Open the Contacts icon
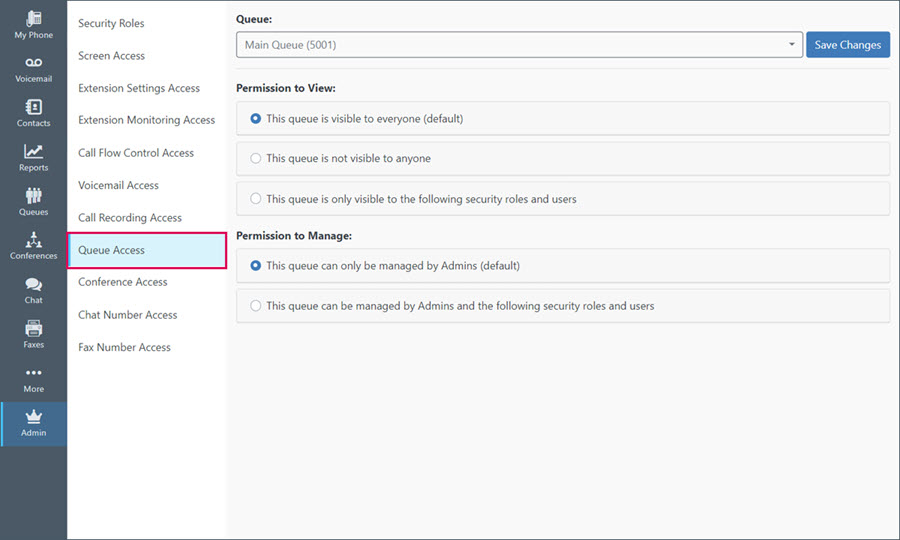The image size is (900, 540). [x=33, y=107]
